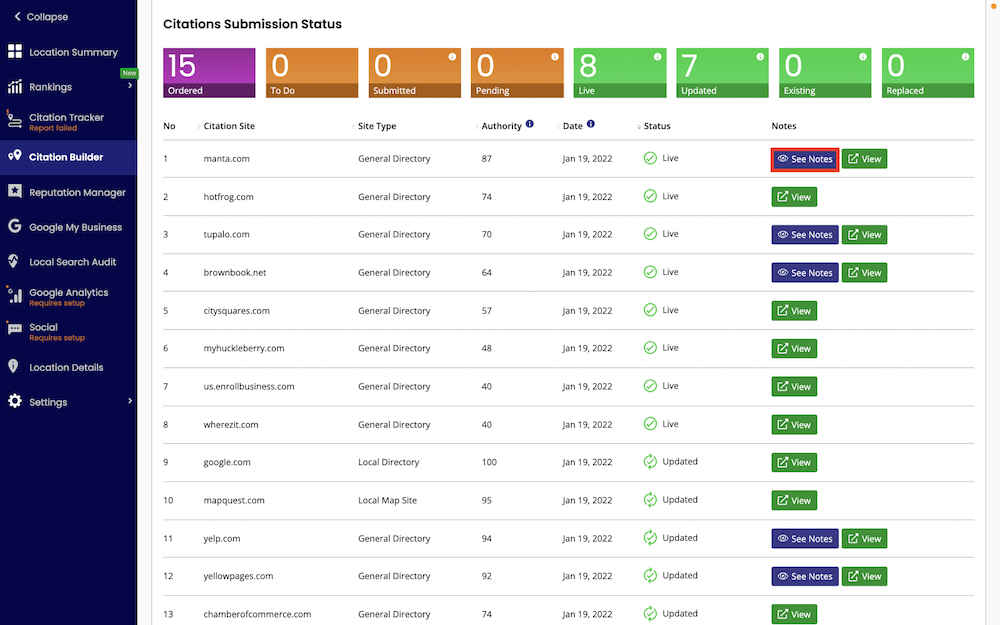Open the Location Summary grid icon
This screenshot has width=1000, height=625.
pyautogui.click(x=15, y=51)
